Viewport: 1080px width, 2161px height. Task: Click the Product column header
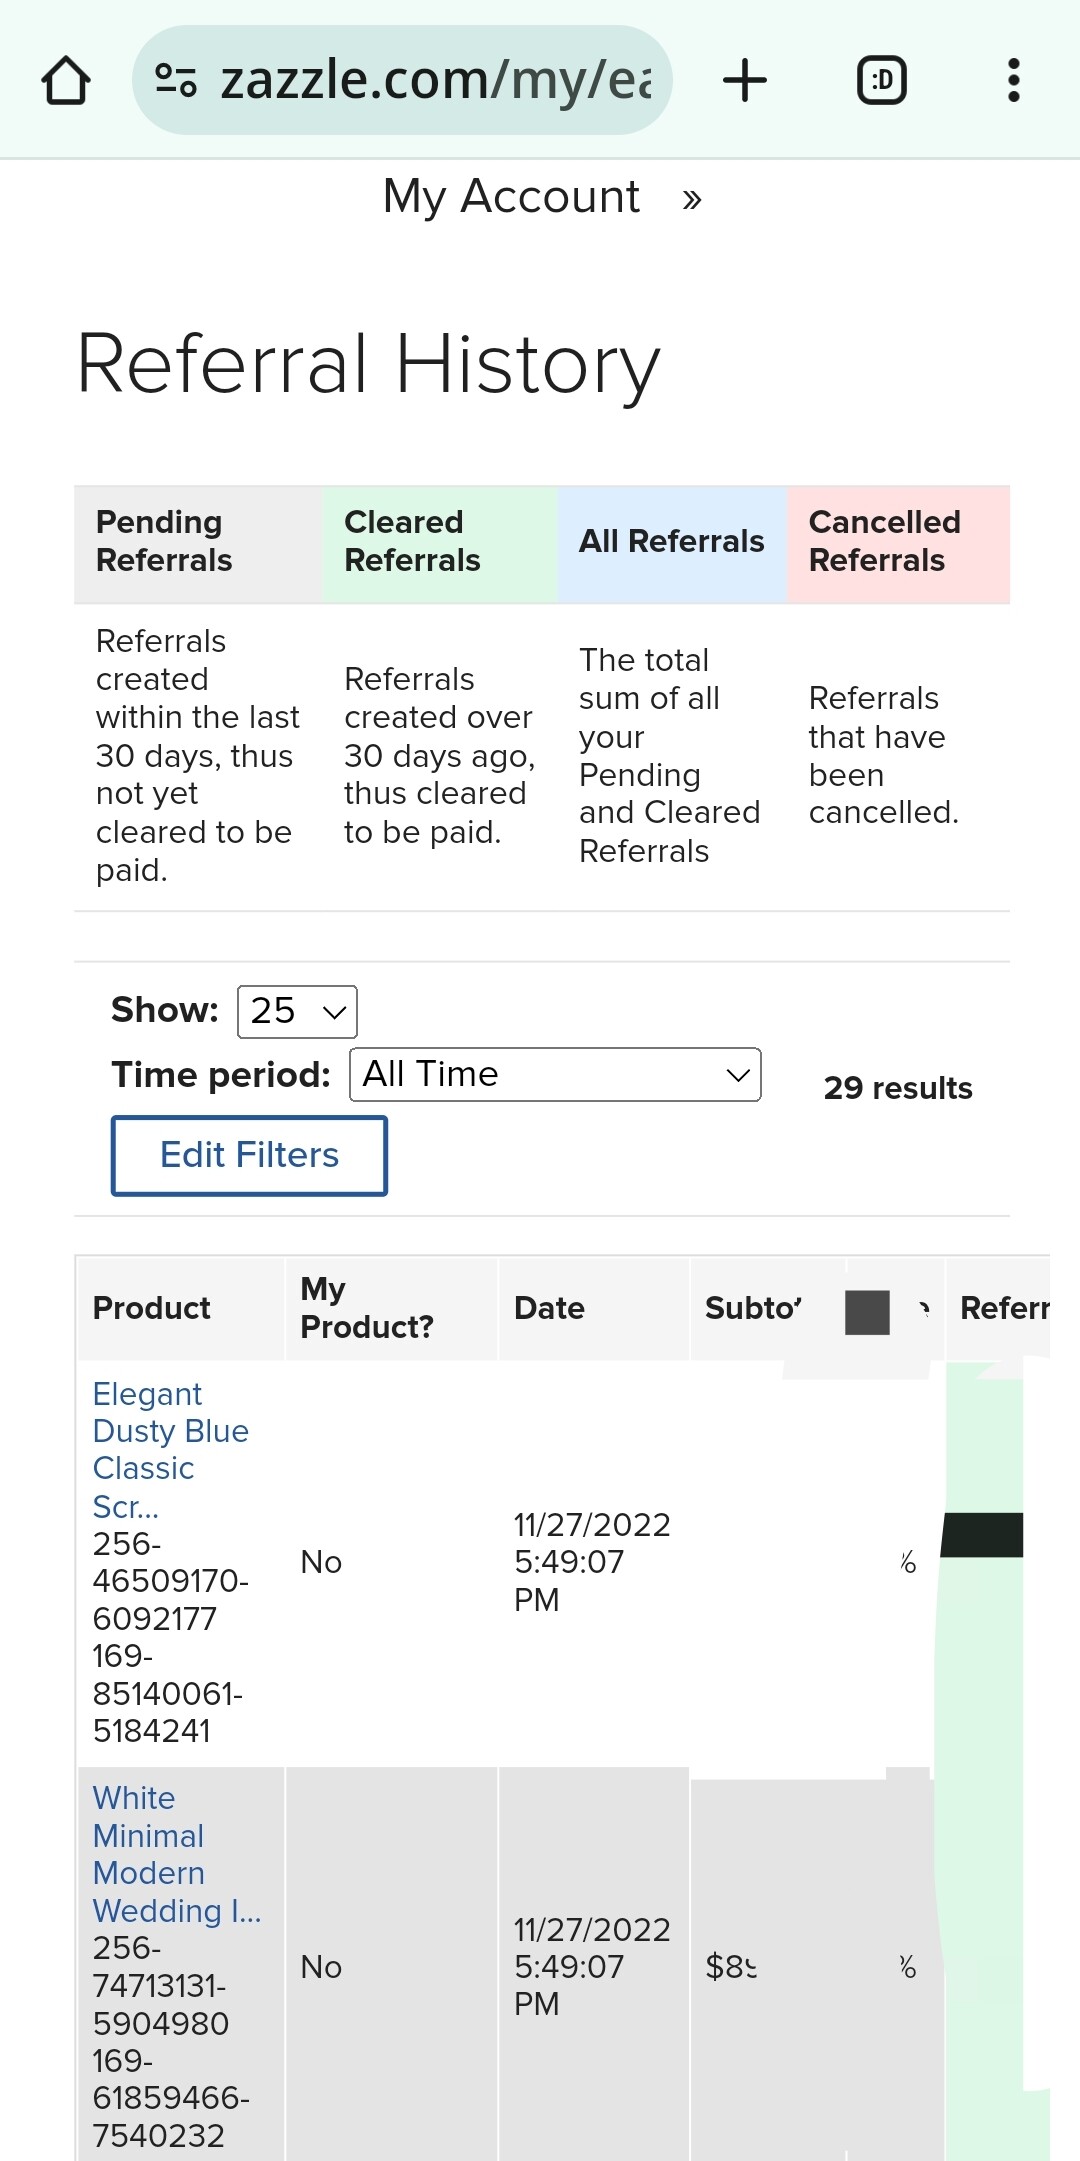(x=152, y=1308)
